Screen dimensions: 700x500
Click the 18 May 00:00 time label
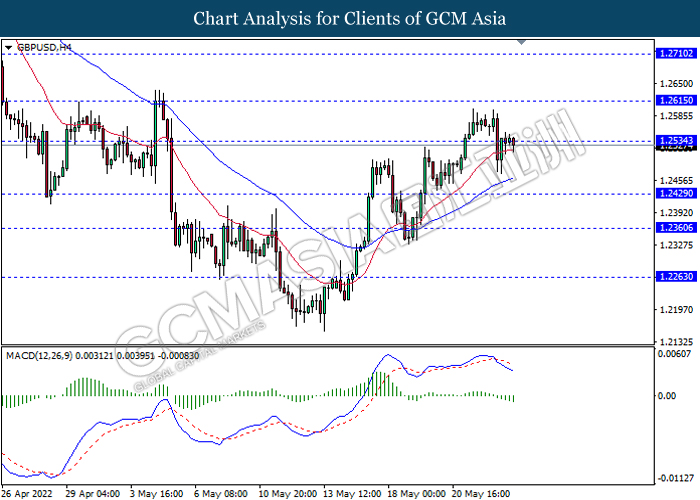point(417,494)
